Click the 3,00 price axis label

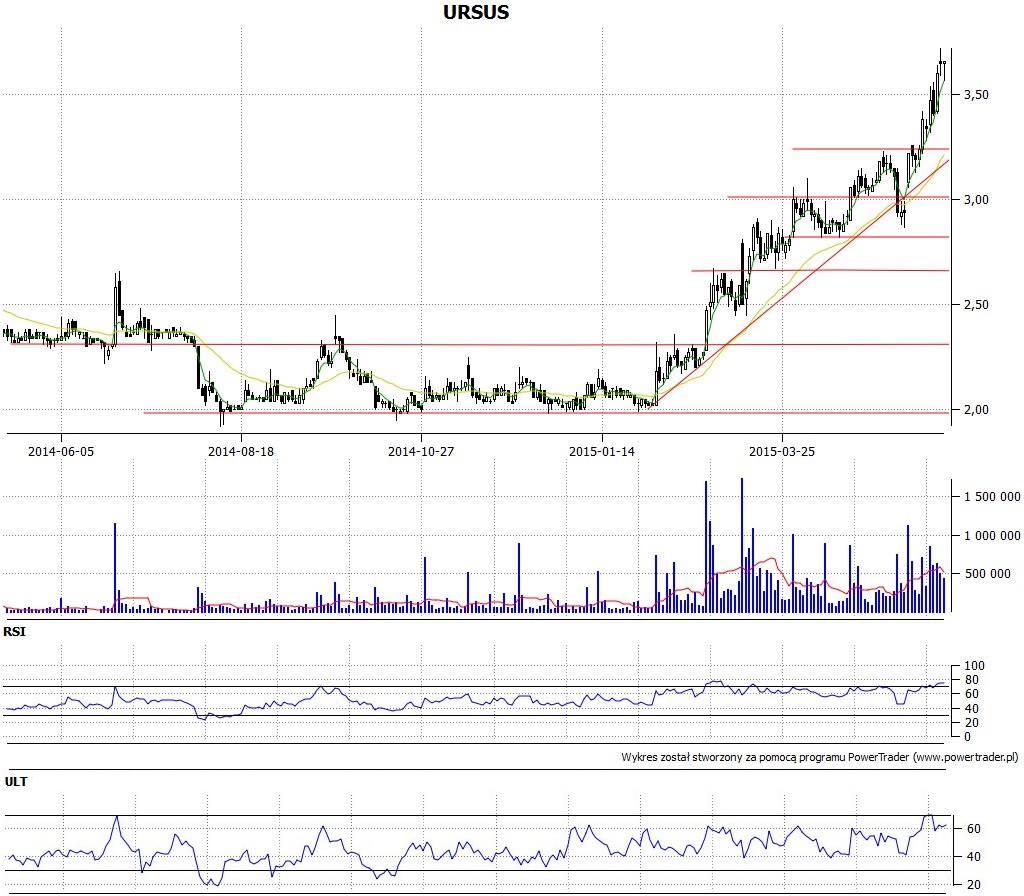click(976, 200)
